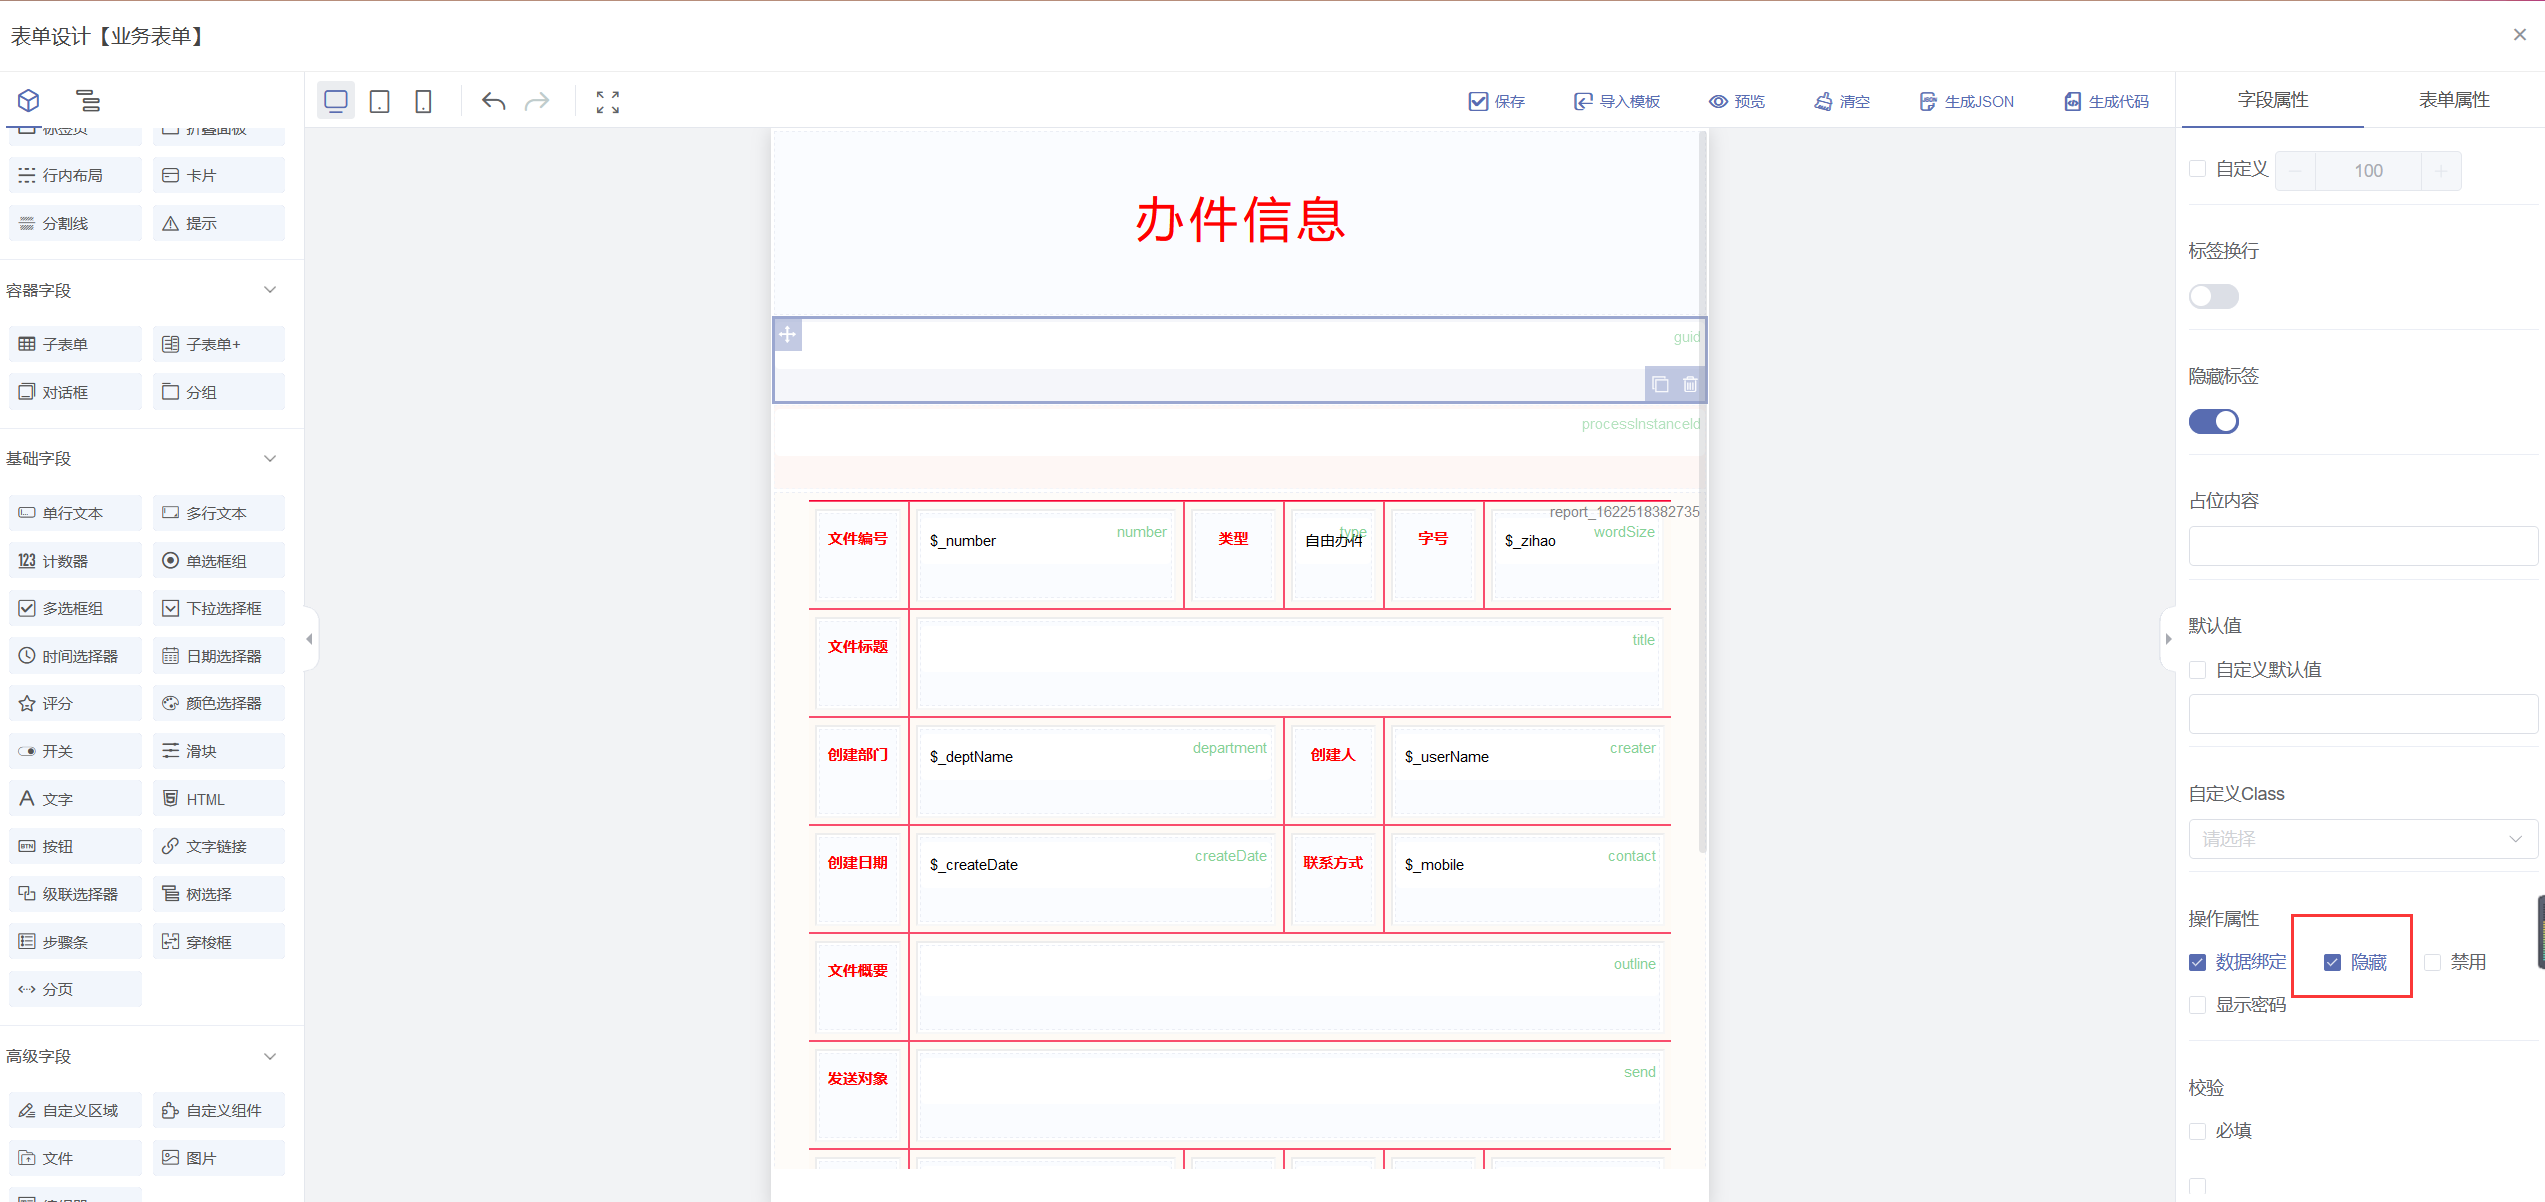Increase the width value with plus
Screen dimensions: 2545x1202
pos(2441,171)
